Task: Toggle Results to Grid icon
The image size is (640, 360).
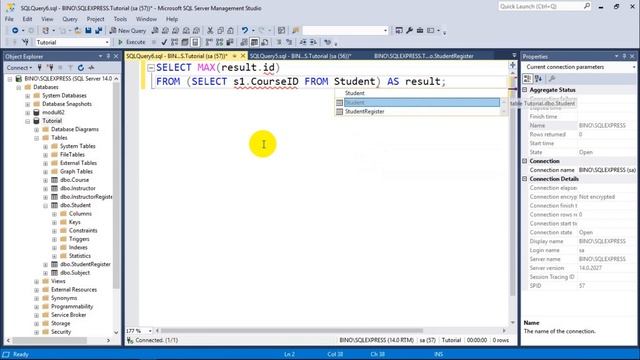Action: 254,42
